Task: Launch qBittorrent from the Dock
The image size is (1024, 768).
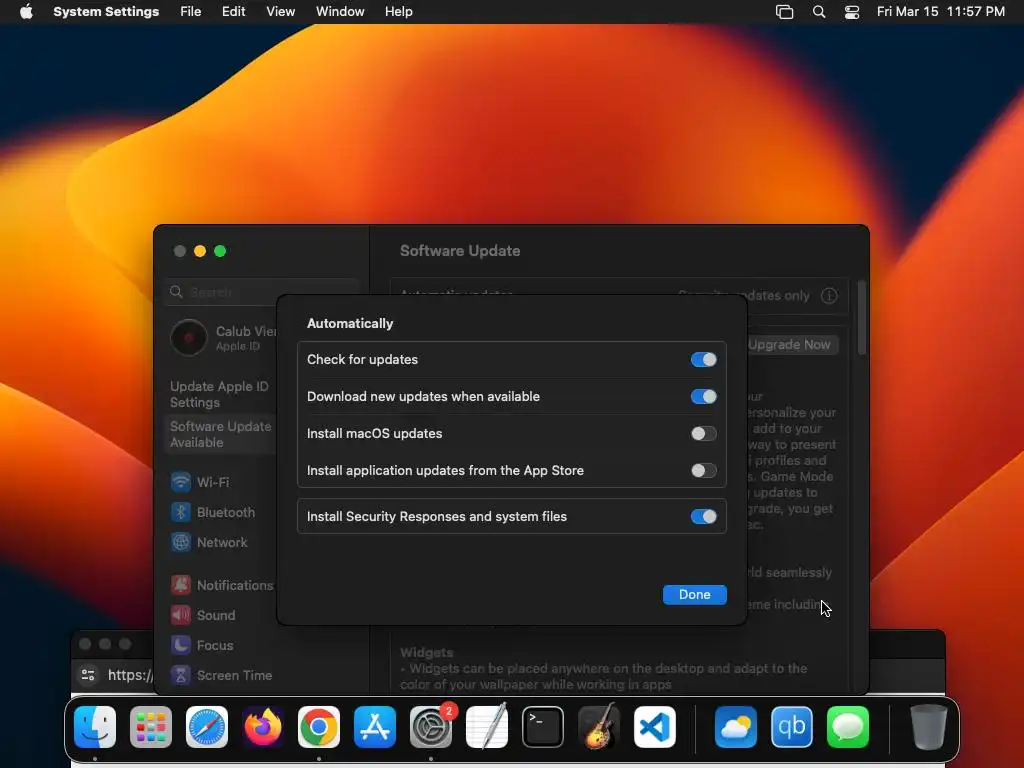Action: (792, 726)
